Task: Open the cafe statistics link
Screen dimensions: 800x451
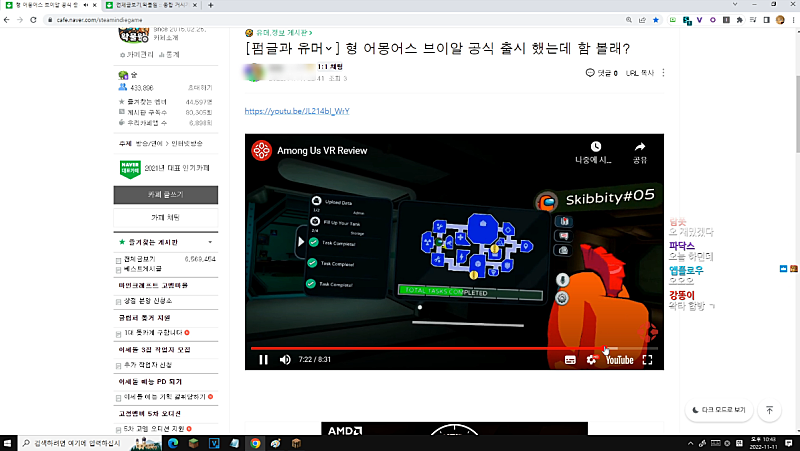Action: 169,55
